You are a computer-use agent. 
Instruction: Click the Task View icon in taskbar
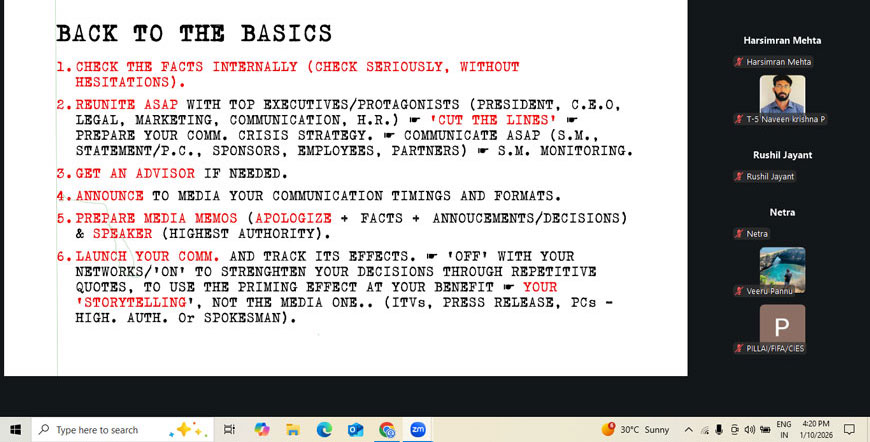(x=229, y=429)
